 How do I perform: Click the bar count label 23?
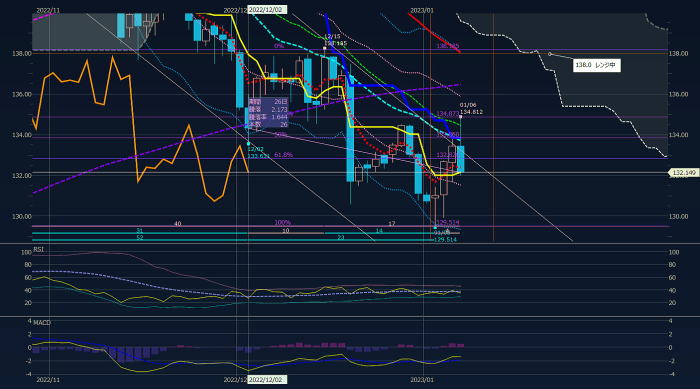click(x=341, y=238)
